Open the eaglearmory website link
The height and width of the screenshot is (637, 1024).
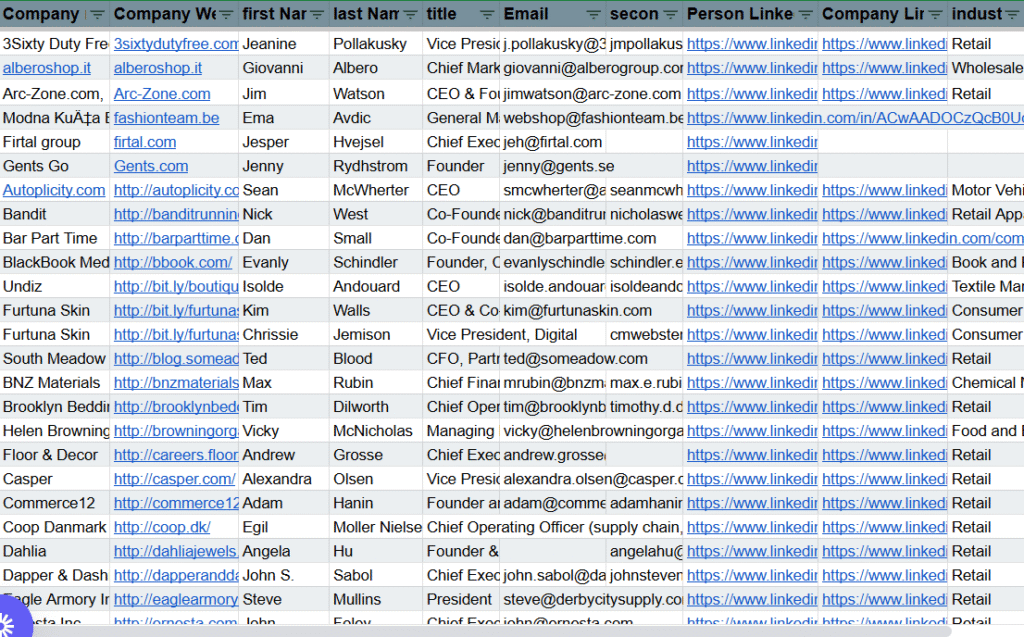(176, 600)
